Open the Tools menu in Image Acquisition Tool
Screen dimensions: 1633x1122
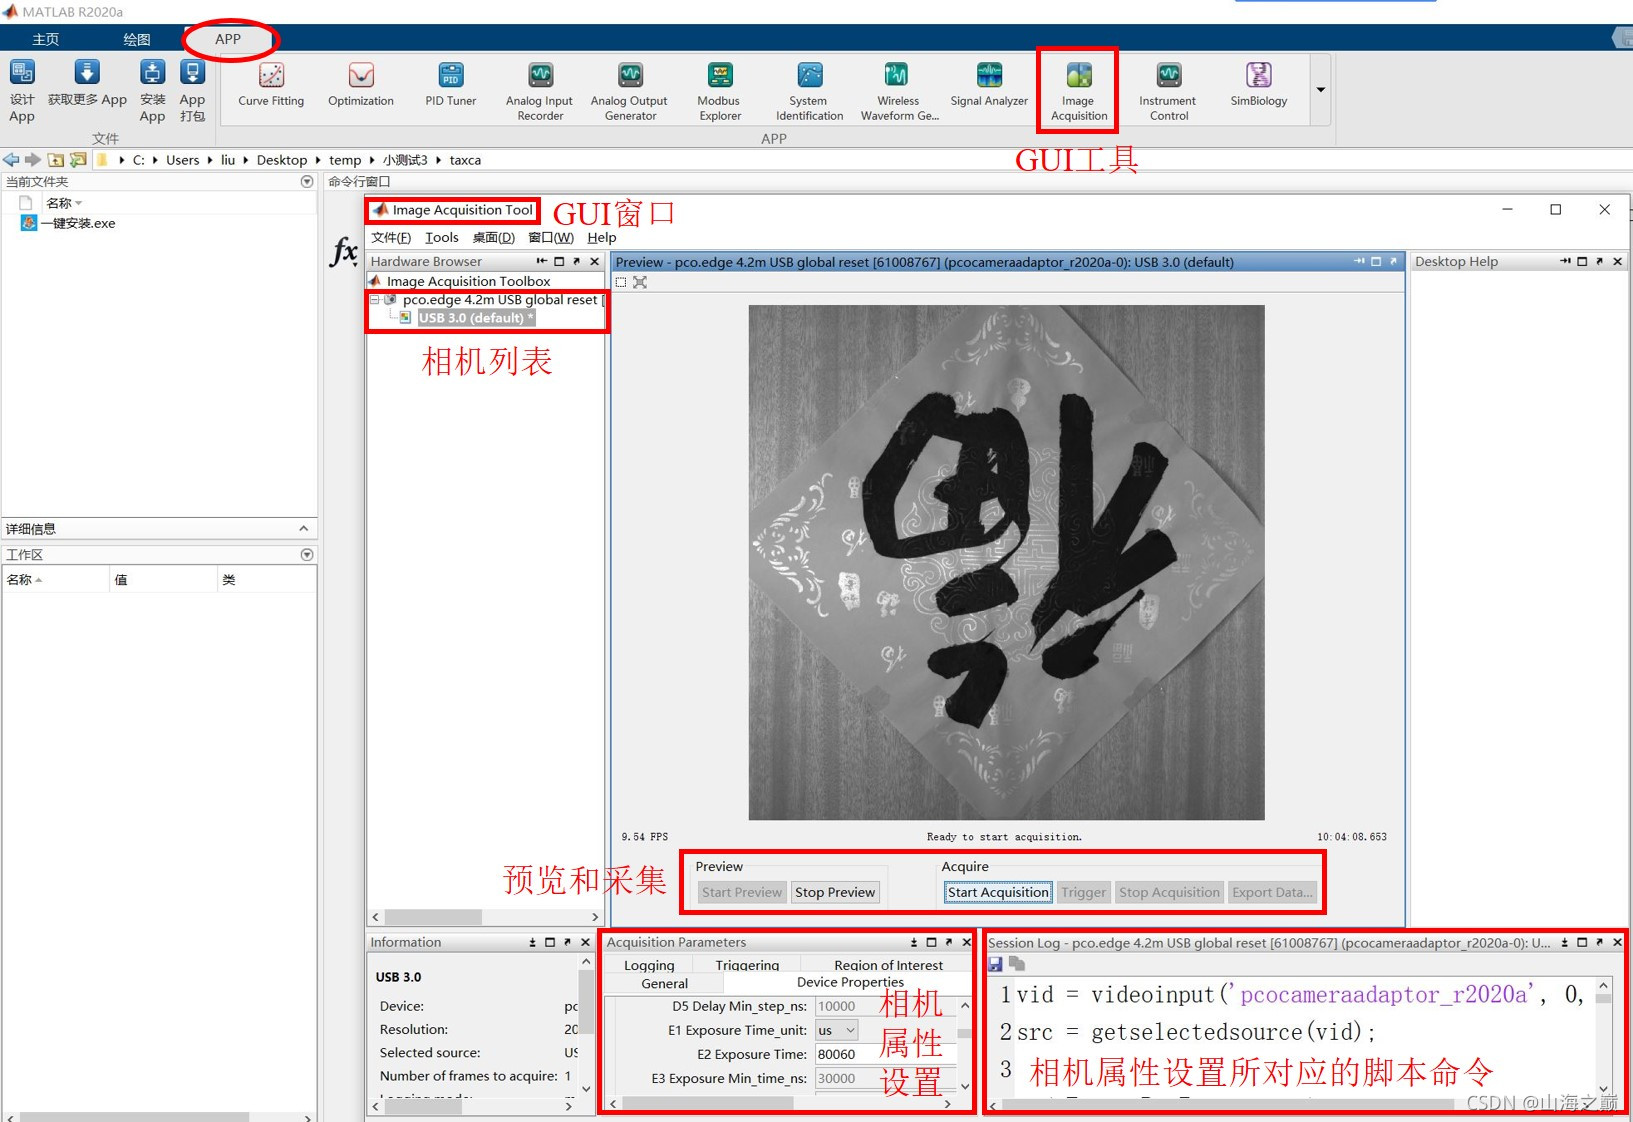[441, 237]
